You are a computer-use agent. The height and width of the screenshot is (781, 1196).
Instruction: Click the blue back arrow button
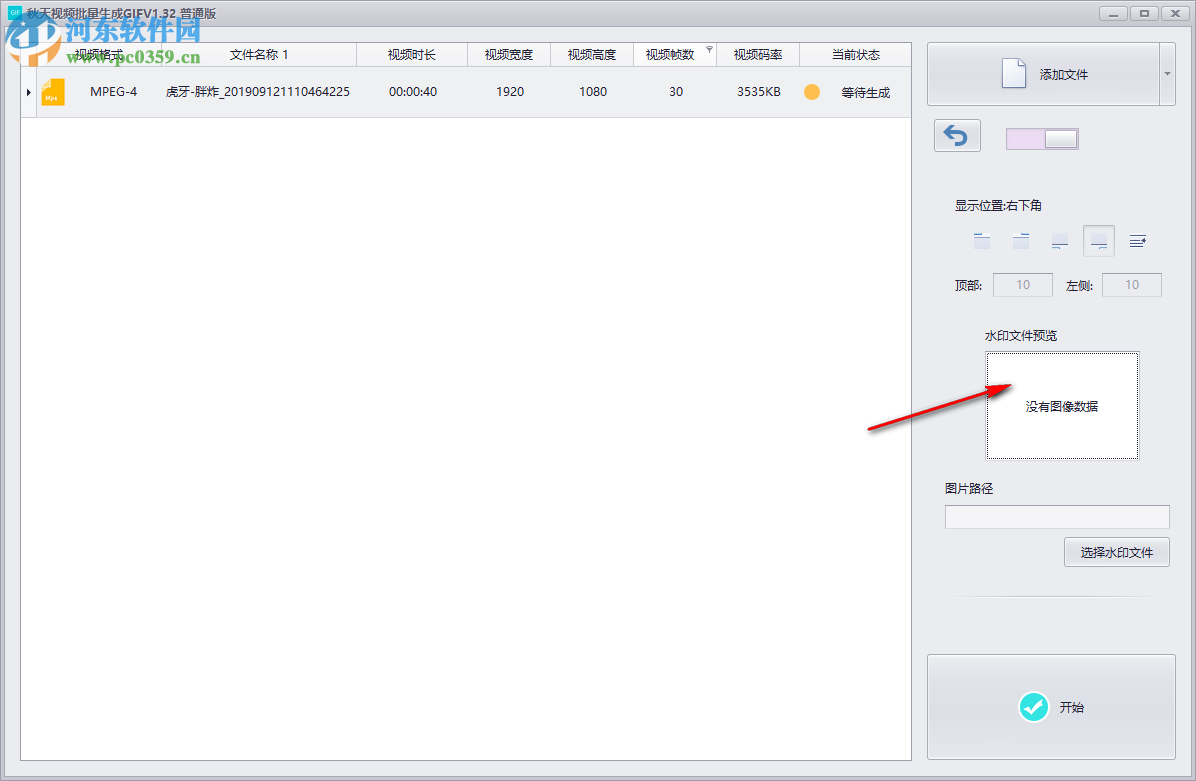[x=956, y=136]
